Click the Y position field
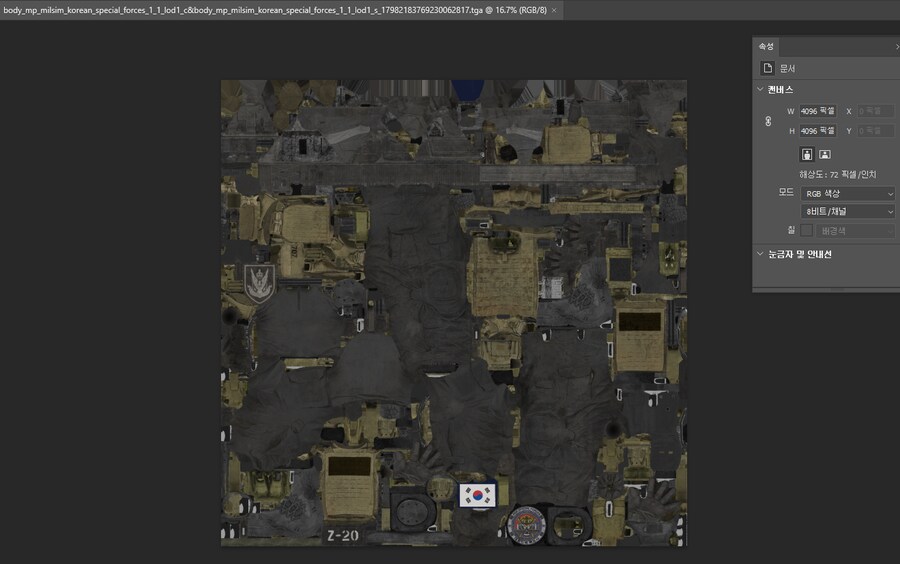Viewport: 900px width, 564px height. [x=875, y=131]
